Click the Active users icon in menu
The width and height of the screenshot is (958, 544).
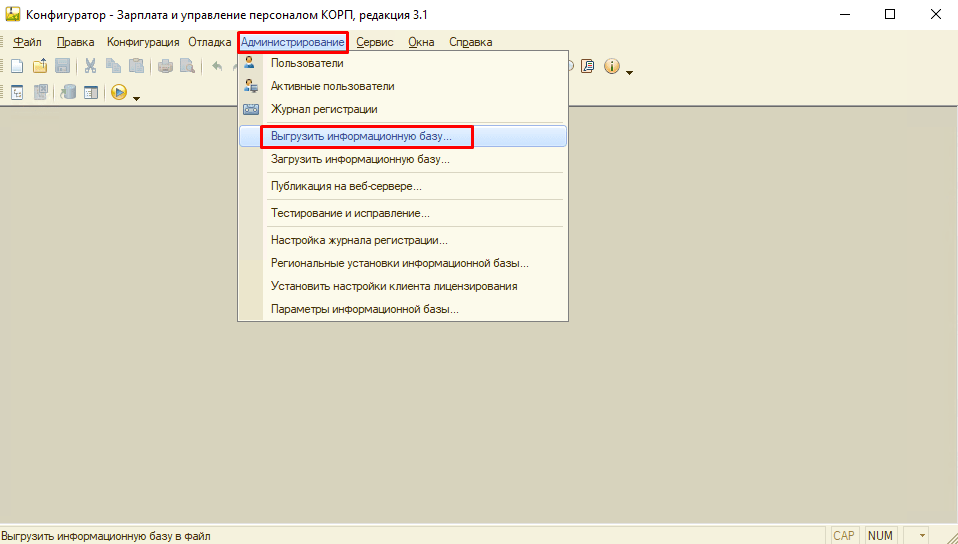pos(250,86)
